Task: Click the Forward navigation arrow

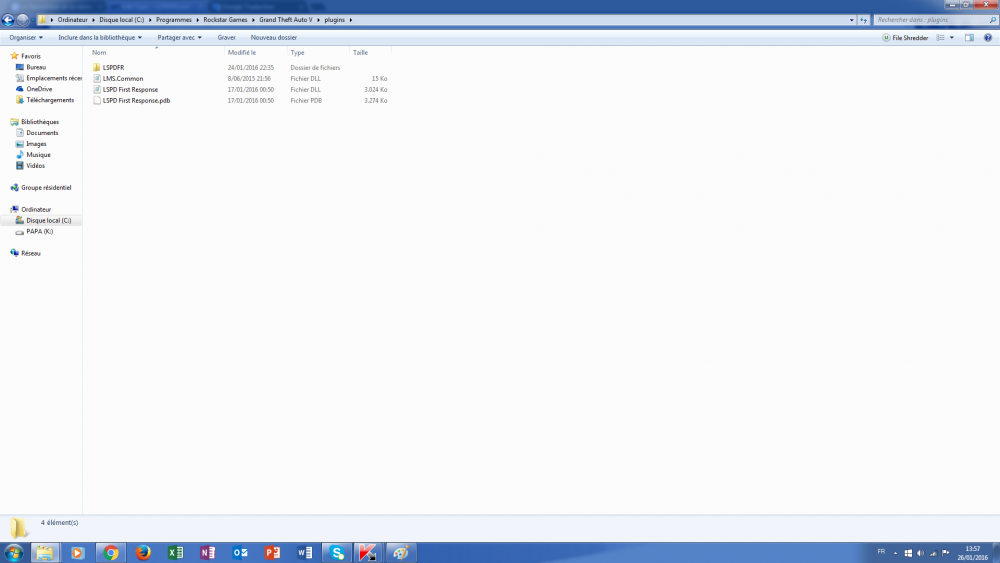Action: (x=23, y=20)
